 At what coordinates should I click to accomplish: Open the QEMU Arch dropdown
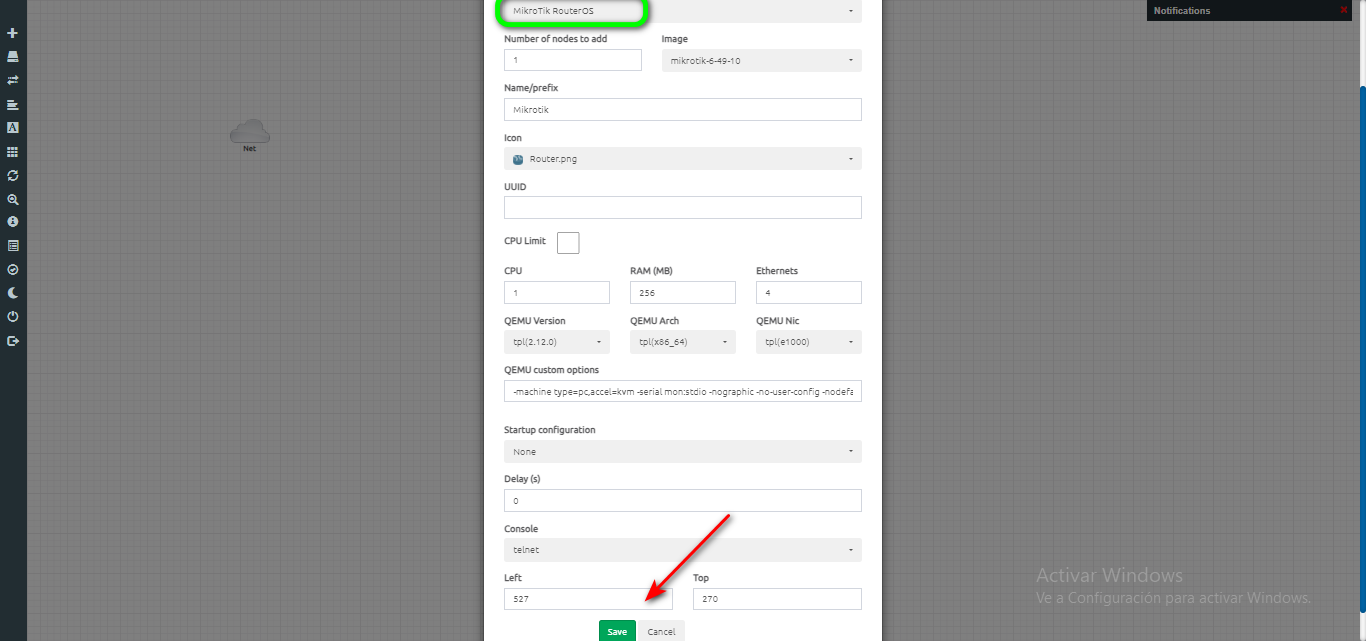683,342
